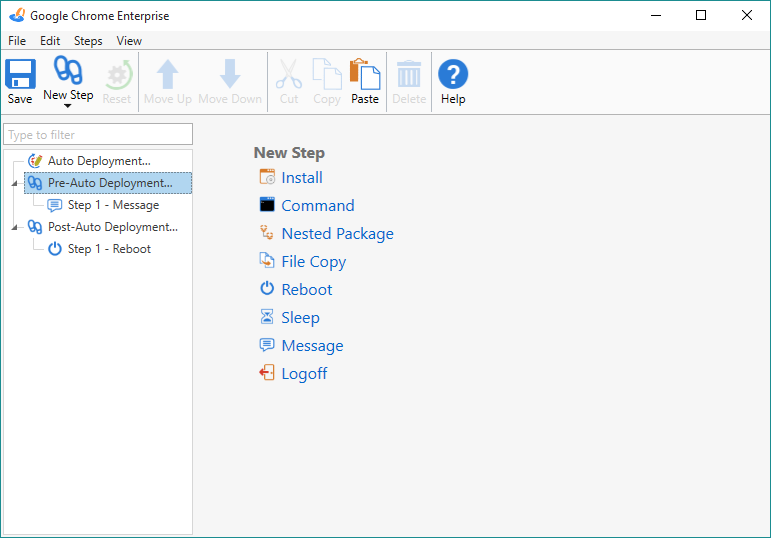Save the package with the Save icon
The width and height of the screenshot is (771, 538).
tap(20, 74)
